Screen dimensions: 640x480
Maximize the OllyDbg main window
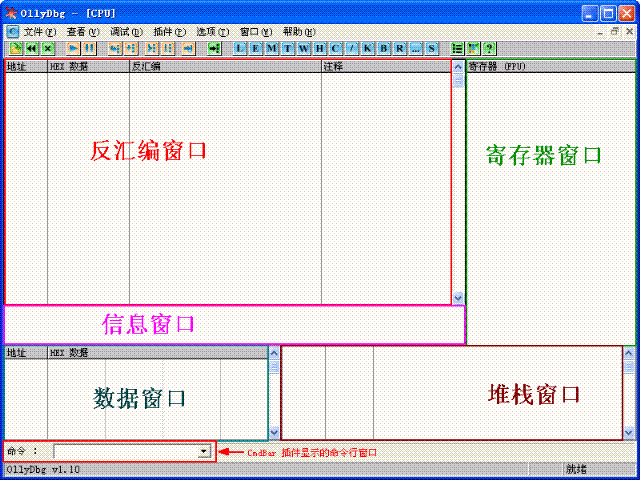[x=608, y=14]
